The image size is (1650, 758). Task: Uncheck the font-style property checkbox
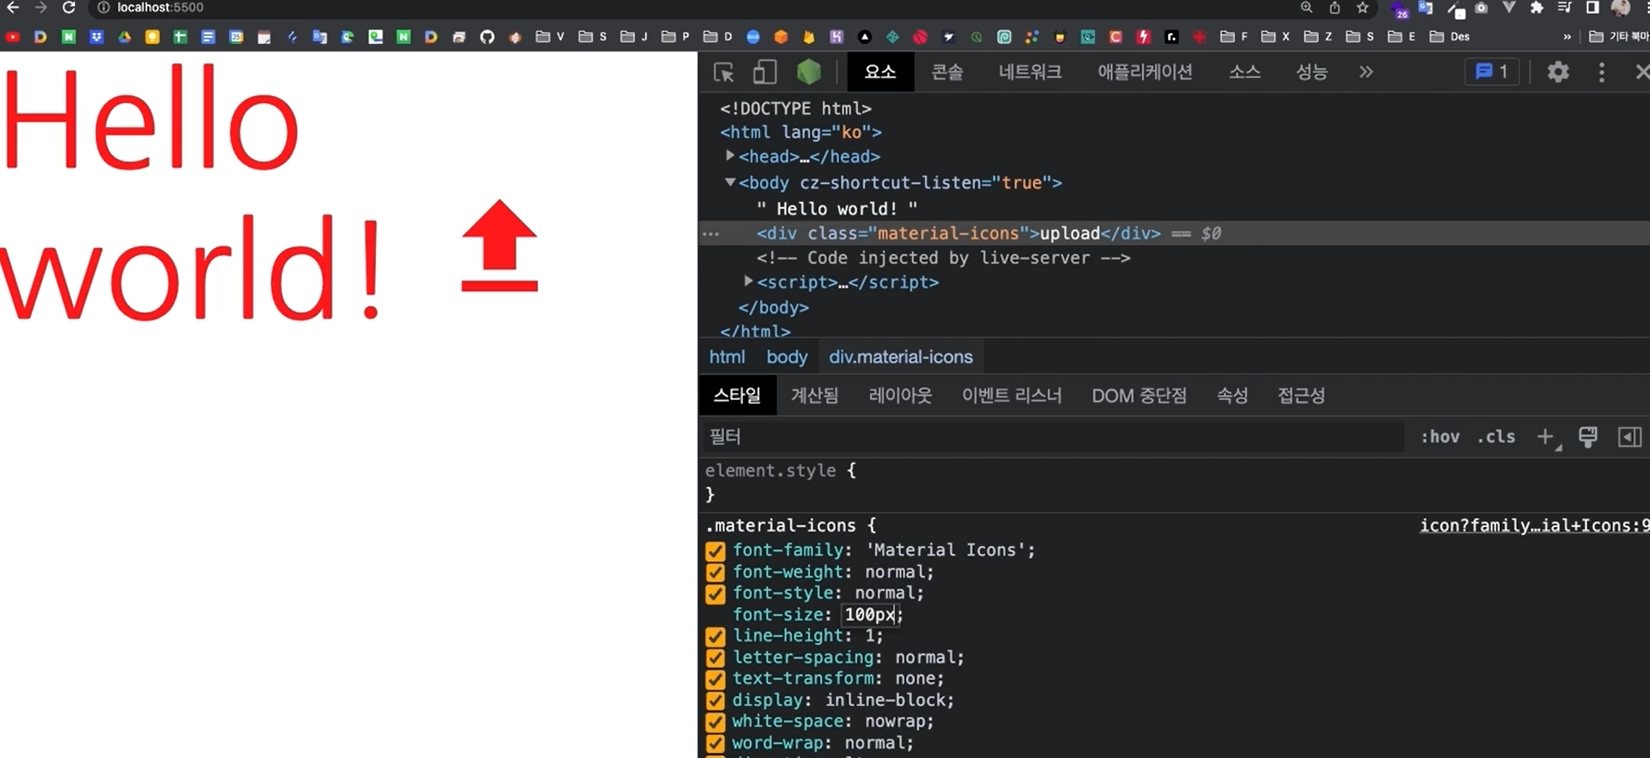click(715, 594)
